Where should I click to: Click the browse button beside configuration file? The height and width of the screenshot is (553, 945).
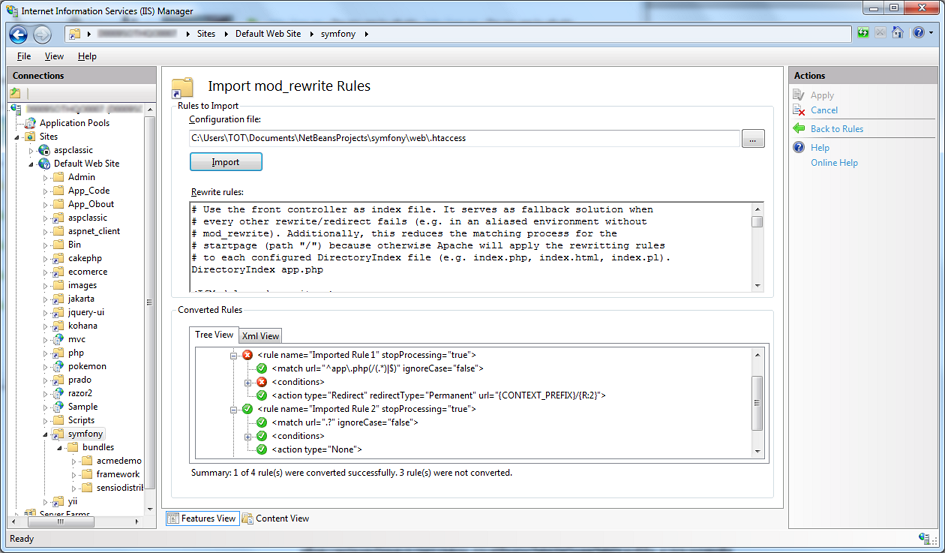(x=753, y=138)
